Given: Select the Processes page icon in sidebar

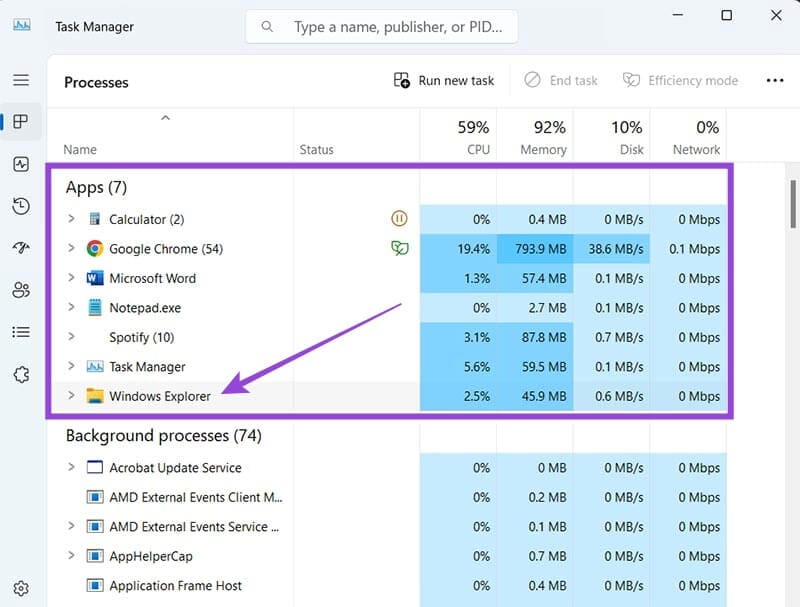Looking at the screenshot, I should pos(21,122).
